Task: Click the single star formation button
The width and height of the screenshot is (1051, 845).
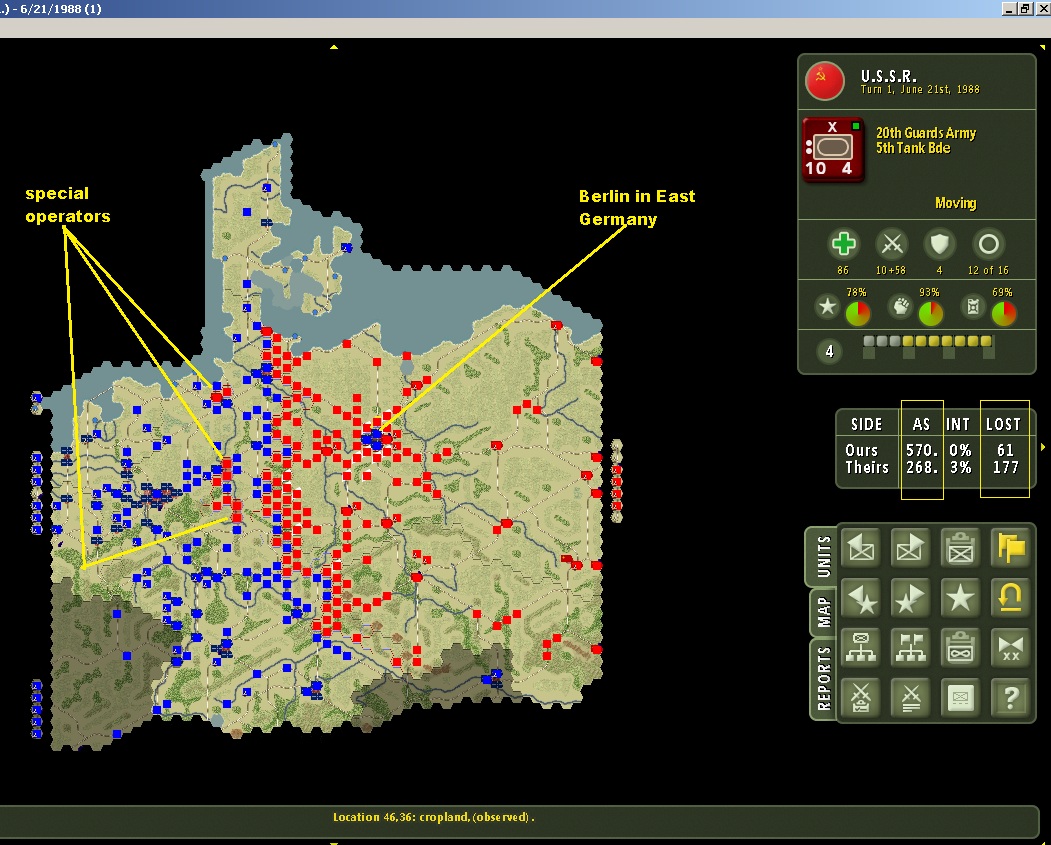Action: [960, 598]
